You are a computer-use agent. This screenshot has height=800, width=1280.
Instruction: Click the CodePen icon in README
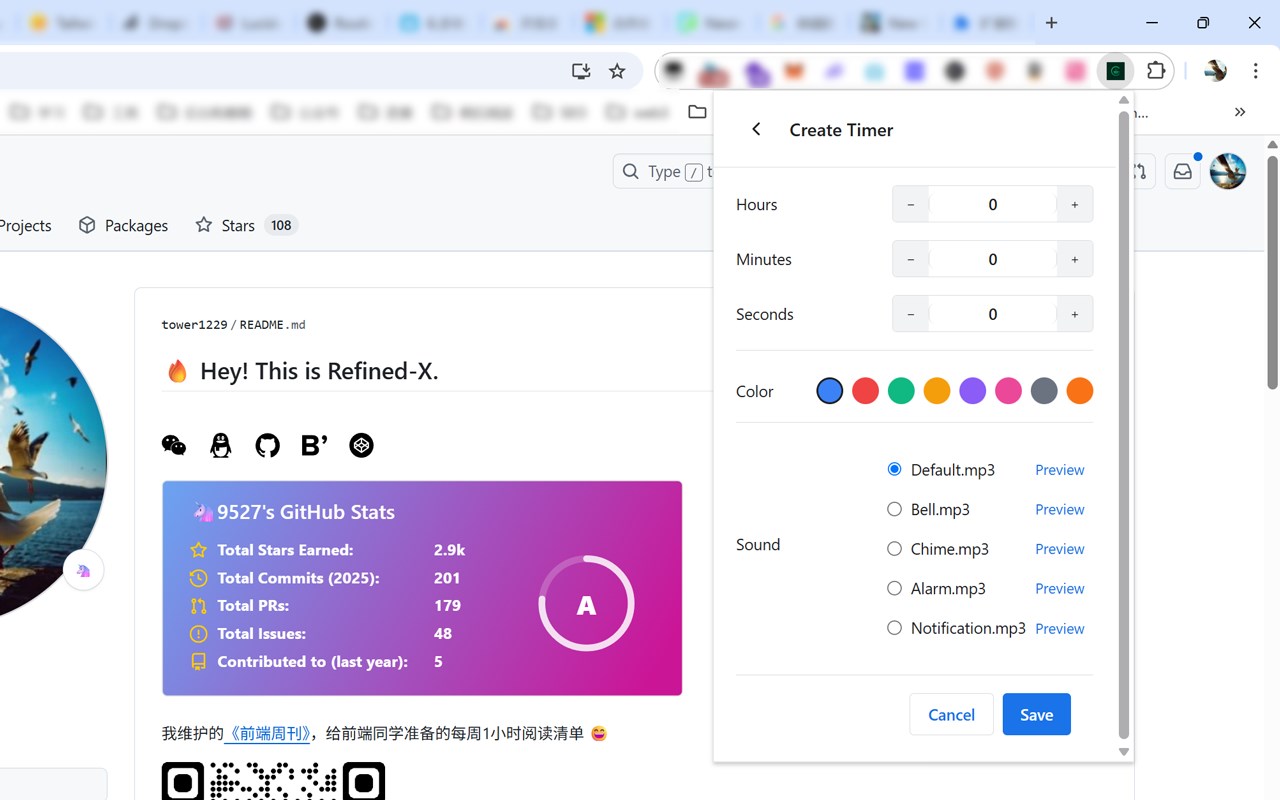[361, 445]
